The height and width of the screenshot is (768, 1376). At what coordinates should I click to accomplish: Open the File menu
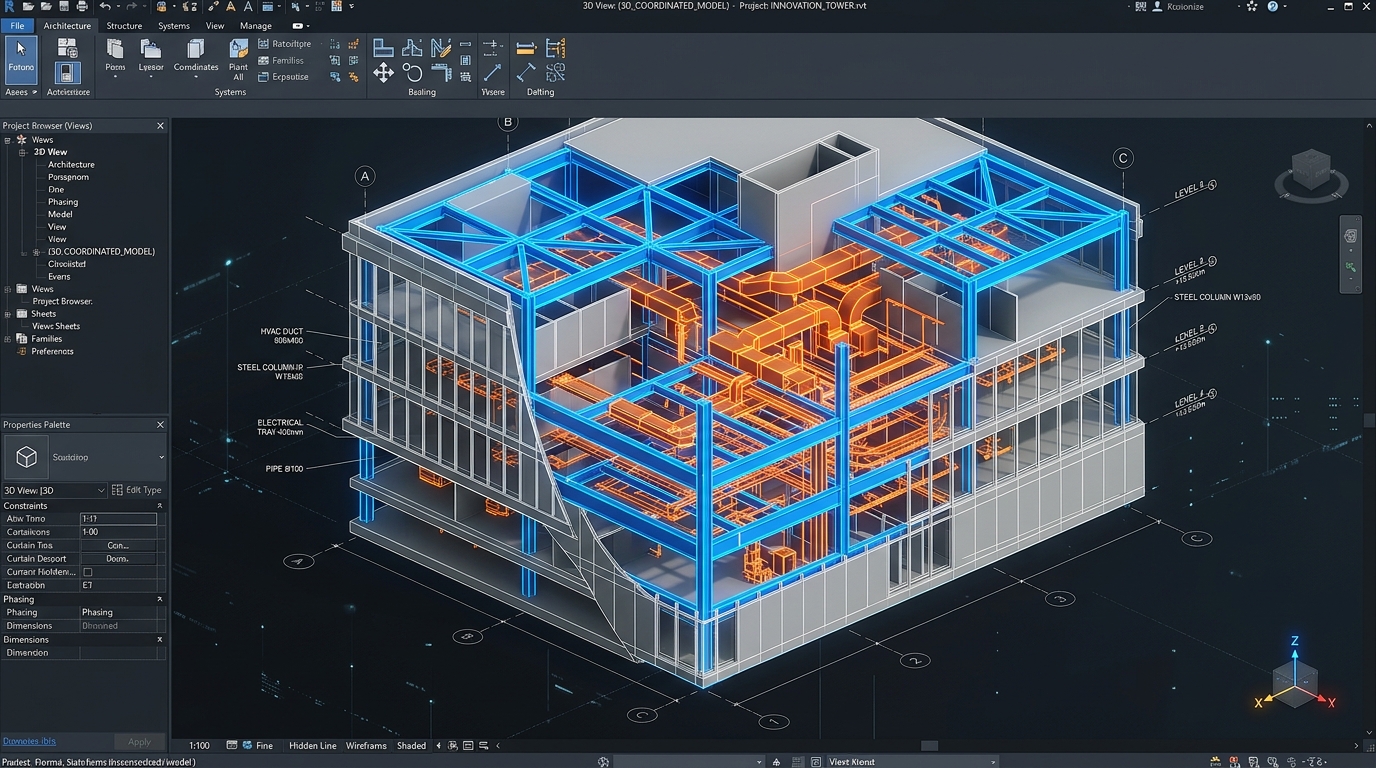17,25
